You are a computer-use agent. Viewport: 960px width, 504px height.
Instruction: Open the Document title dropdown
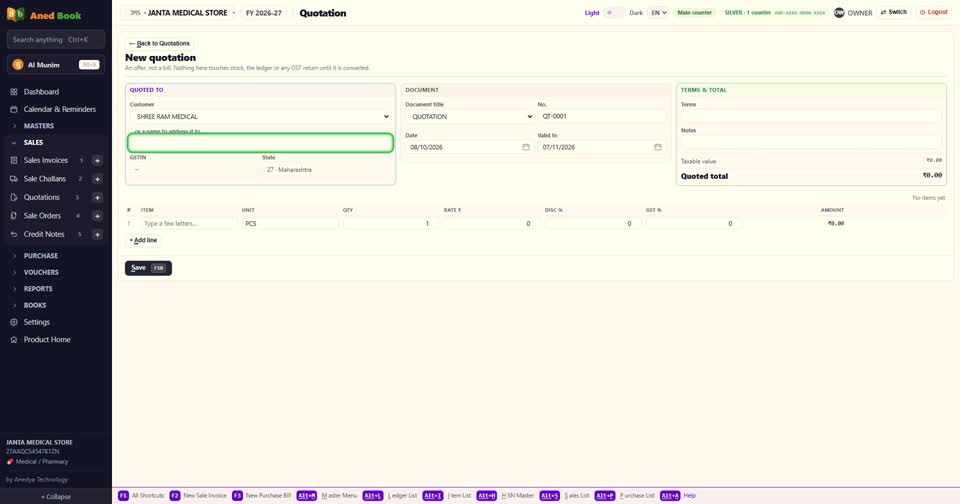[470, 116]
